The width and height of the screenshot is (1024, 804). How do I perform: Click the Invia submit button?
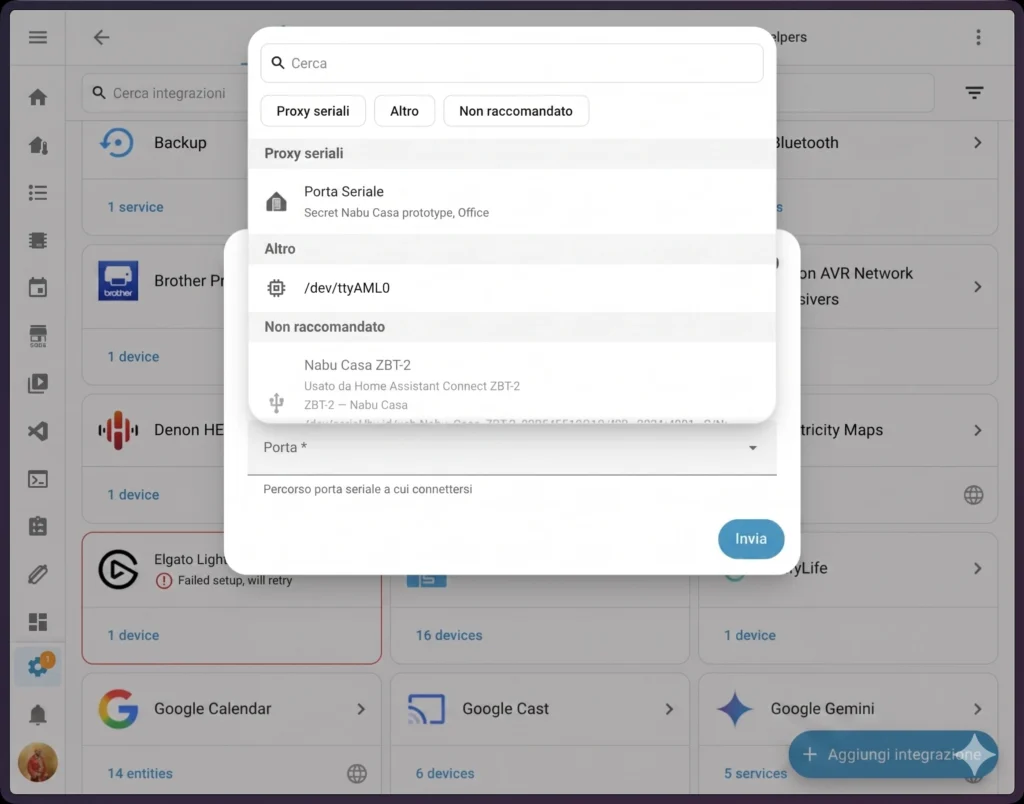[751, 539]
